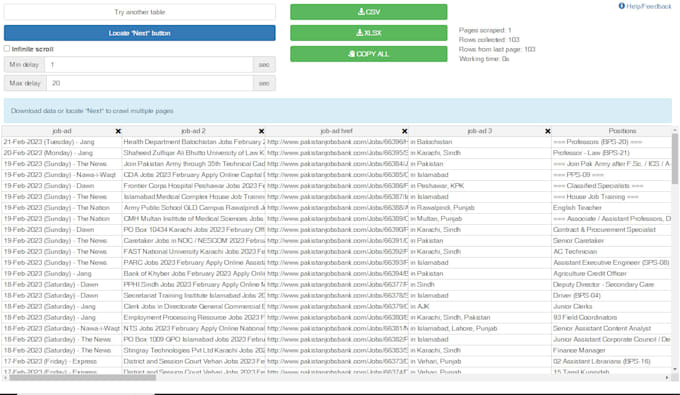This screenshot has width=680, height=395.
Task: Select cell 'Clerk Jobs in Directorate General Commercial'
Action: (194, 307)
